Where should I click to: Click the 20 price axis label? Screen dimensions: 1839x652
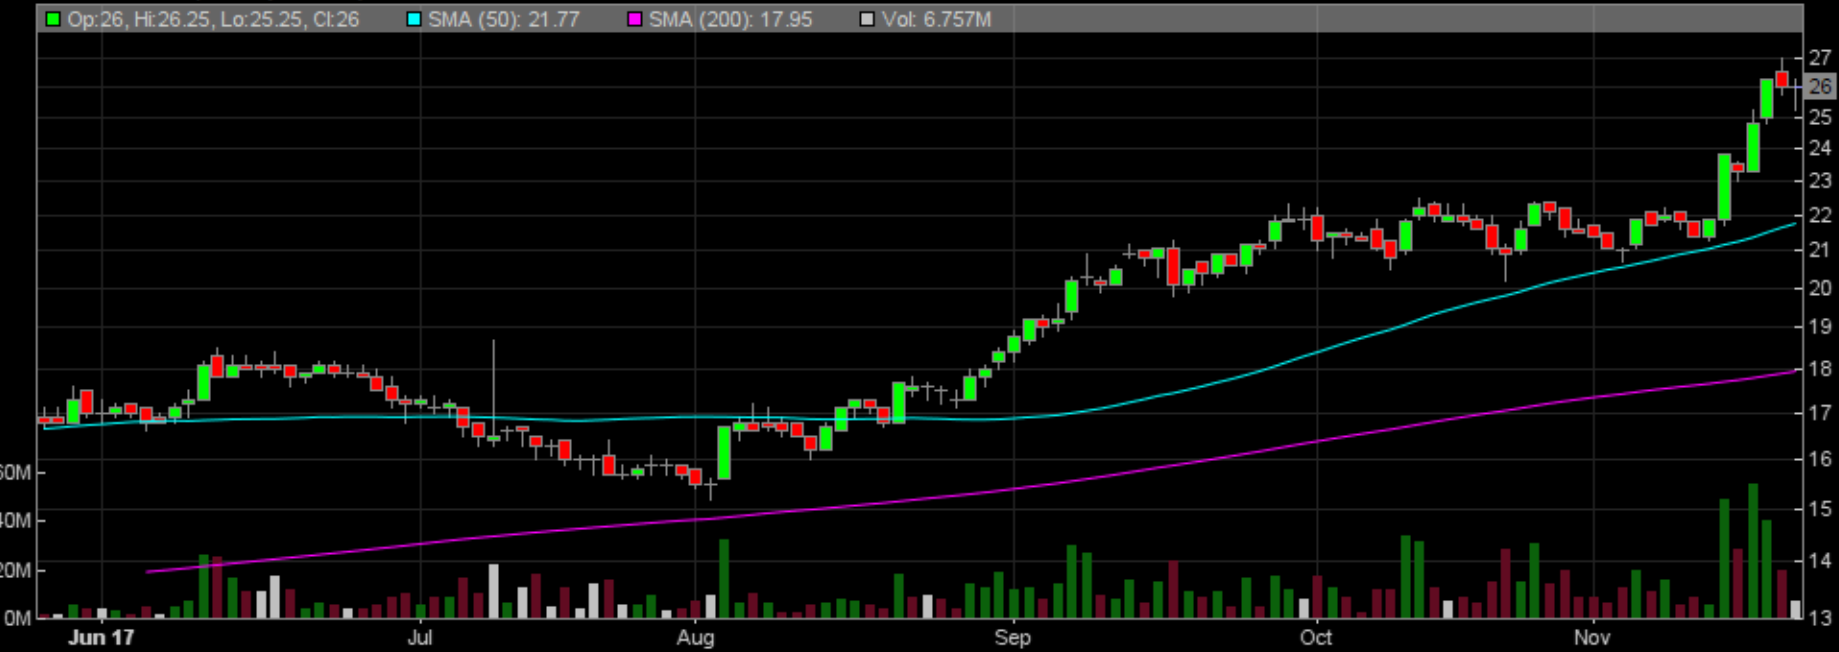tap(1820, 288)
